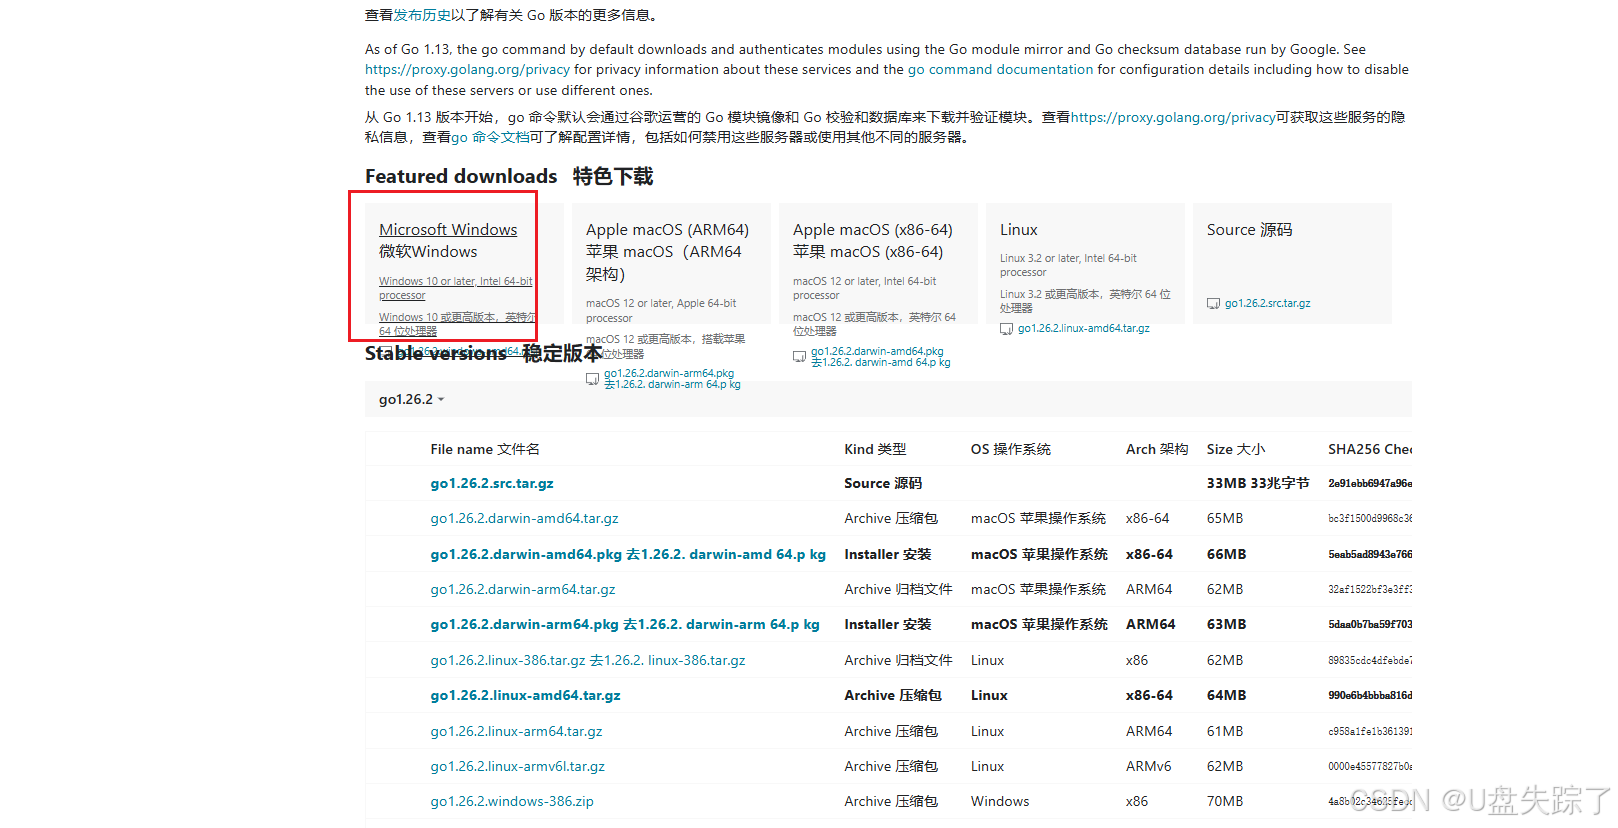
Task: Click go1.26.2.windows-386.zip in the table
Action: (512, 801)
